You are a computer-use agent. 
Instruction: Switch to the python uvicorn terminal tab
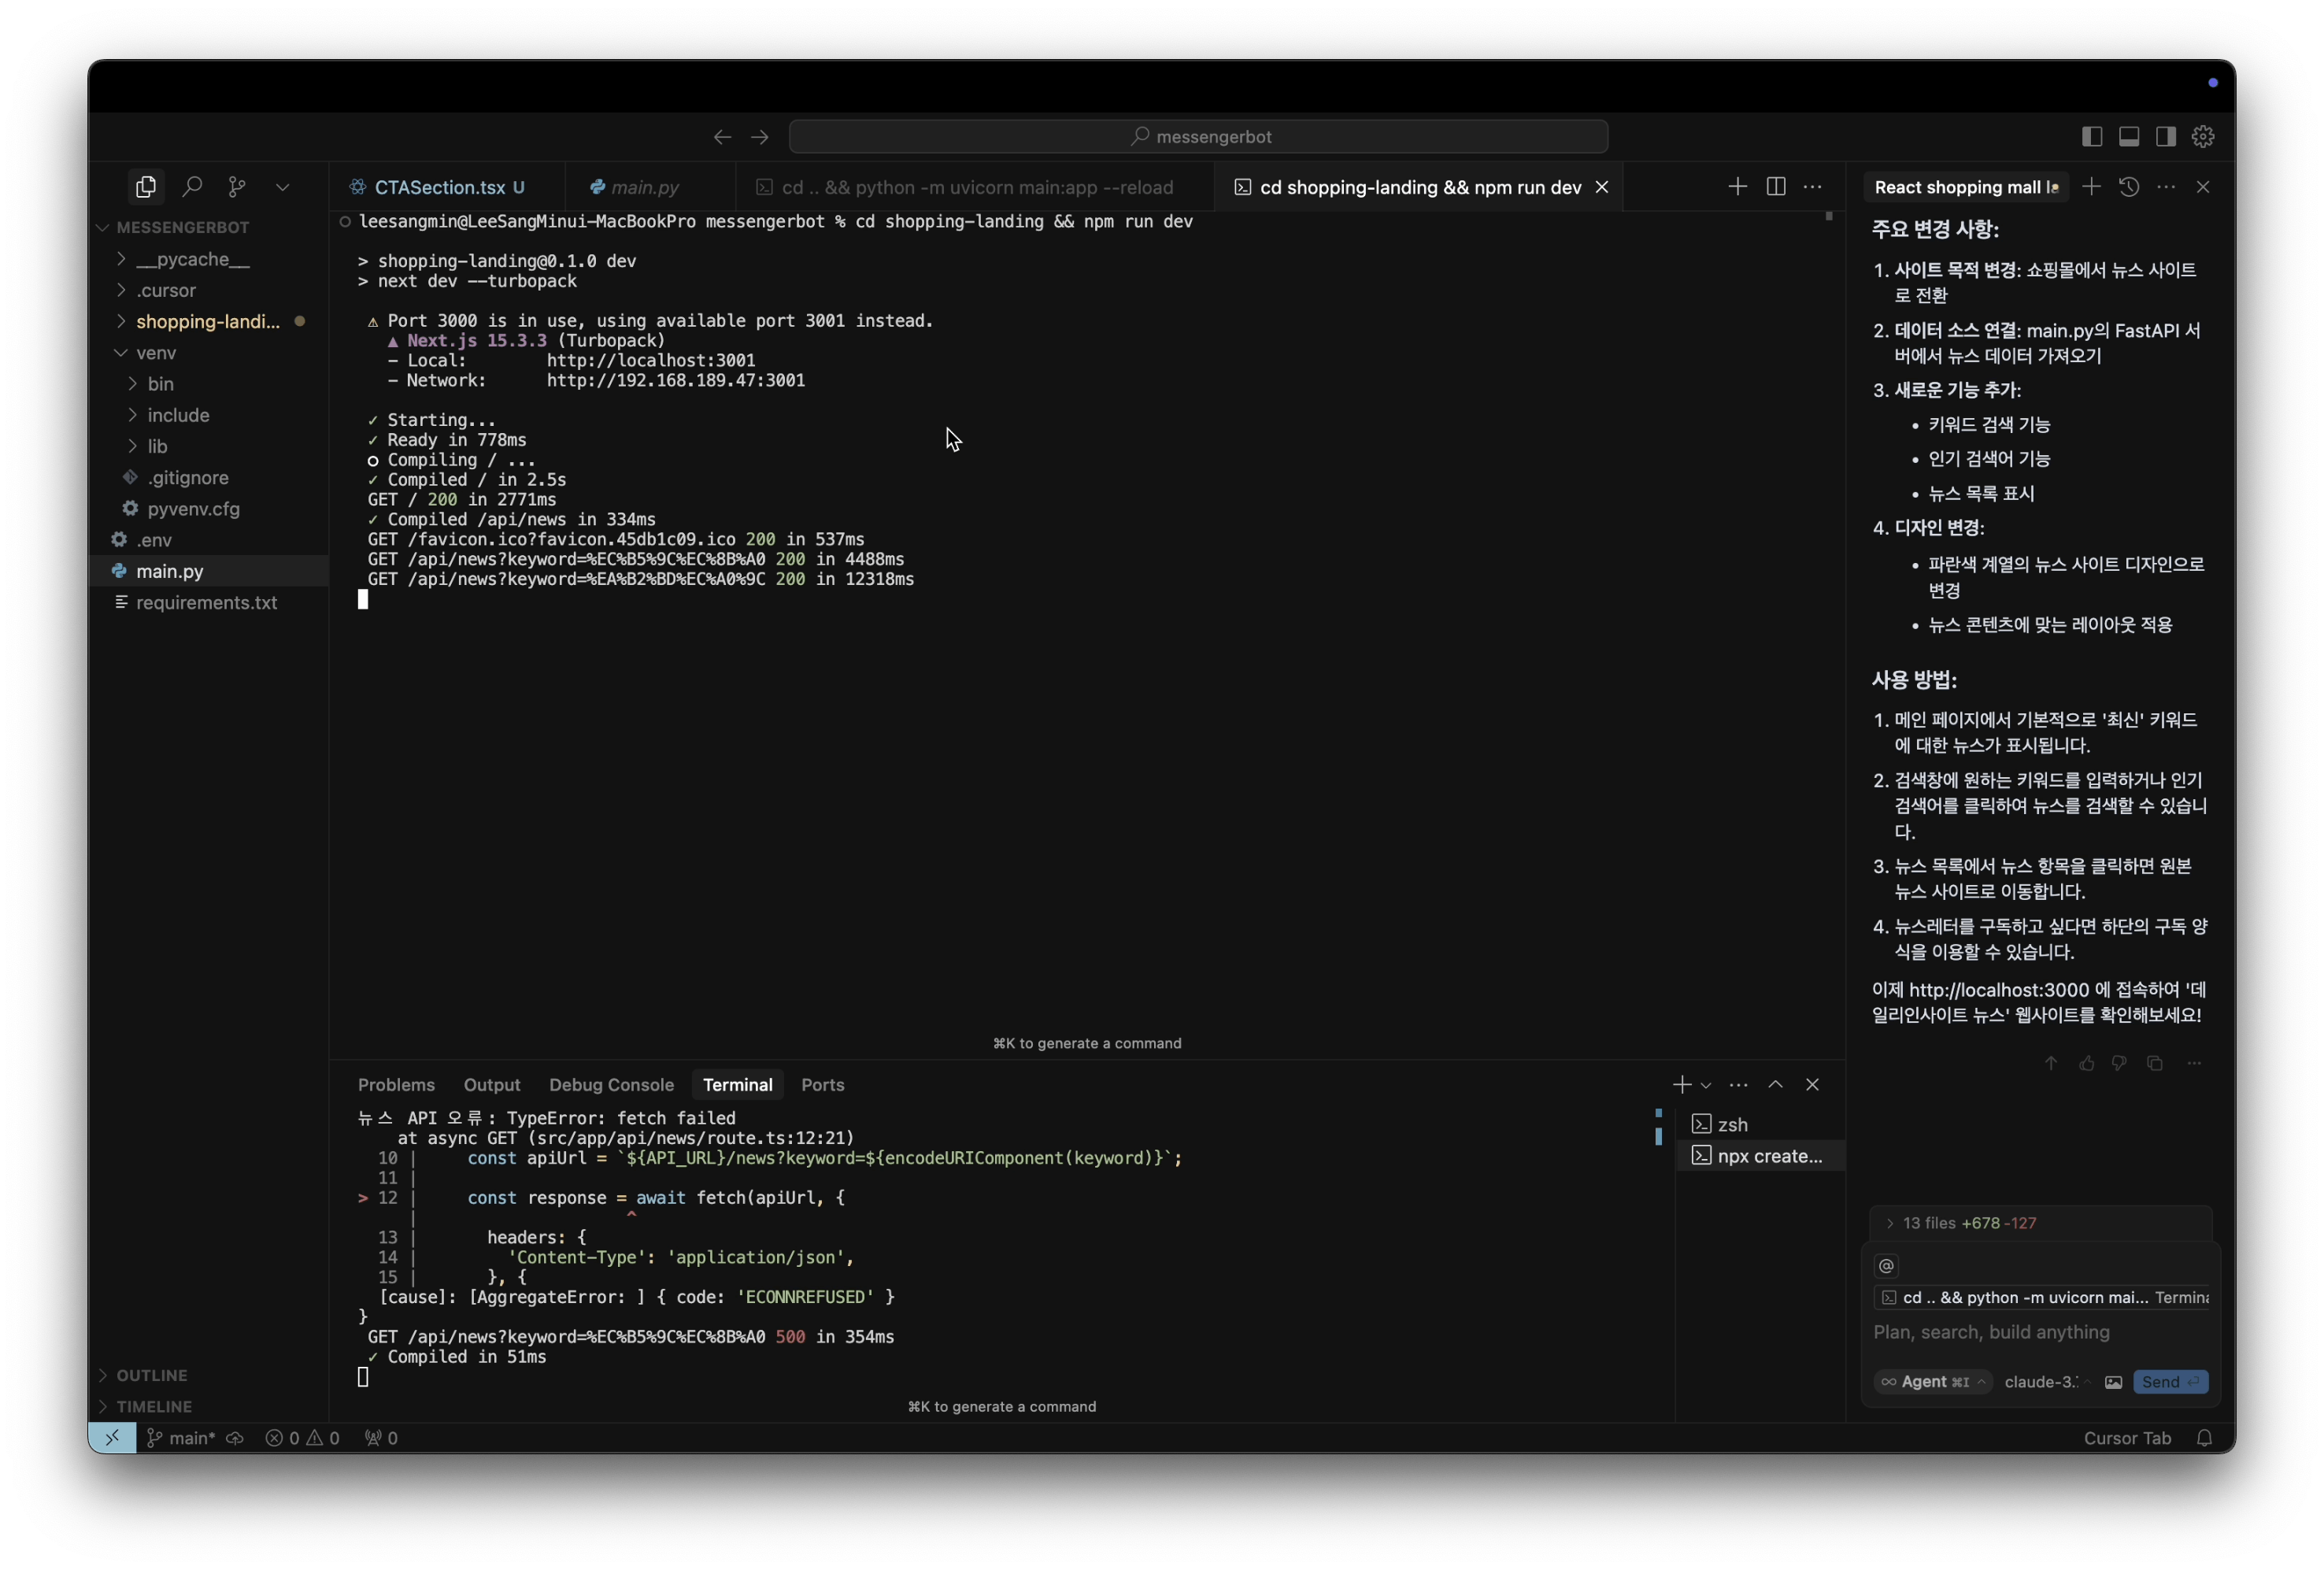click(974, 188)
